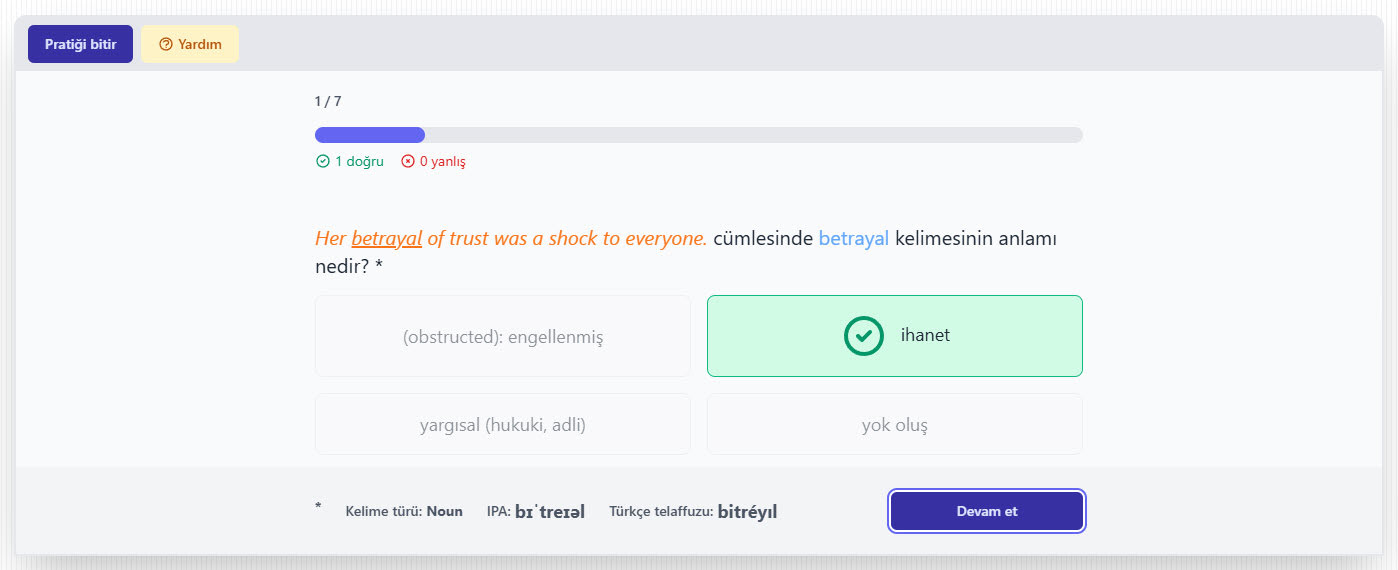Click the green checkmark icon beside ihanet
The image size is (1398, 570).
coord(864,336)
